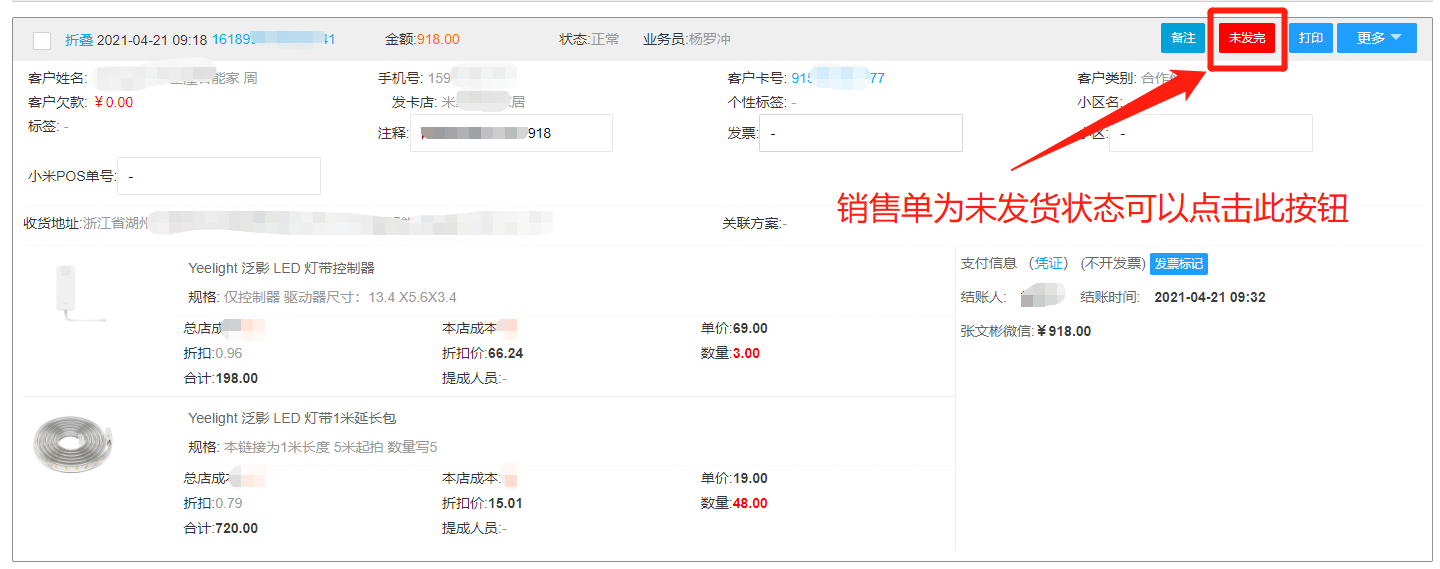Select product name Yeelight 泛影 LED 灯带1米延长包
This screenshot has height=569, width=1440.
coord(292,418)
